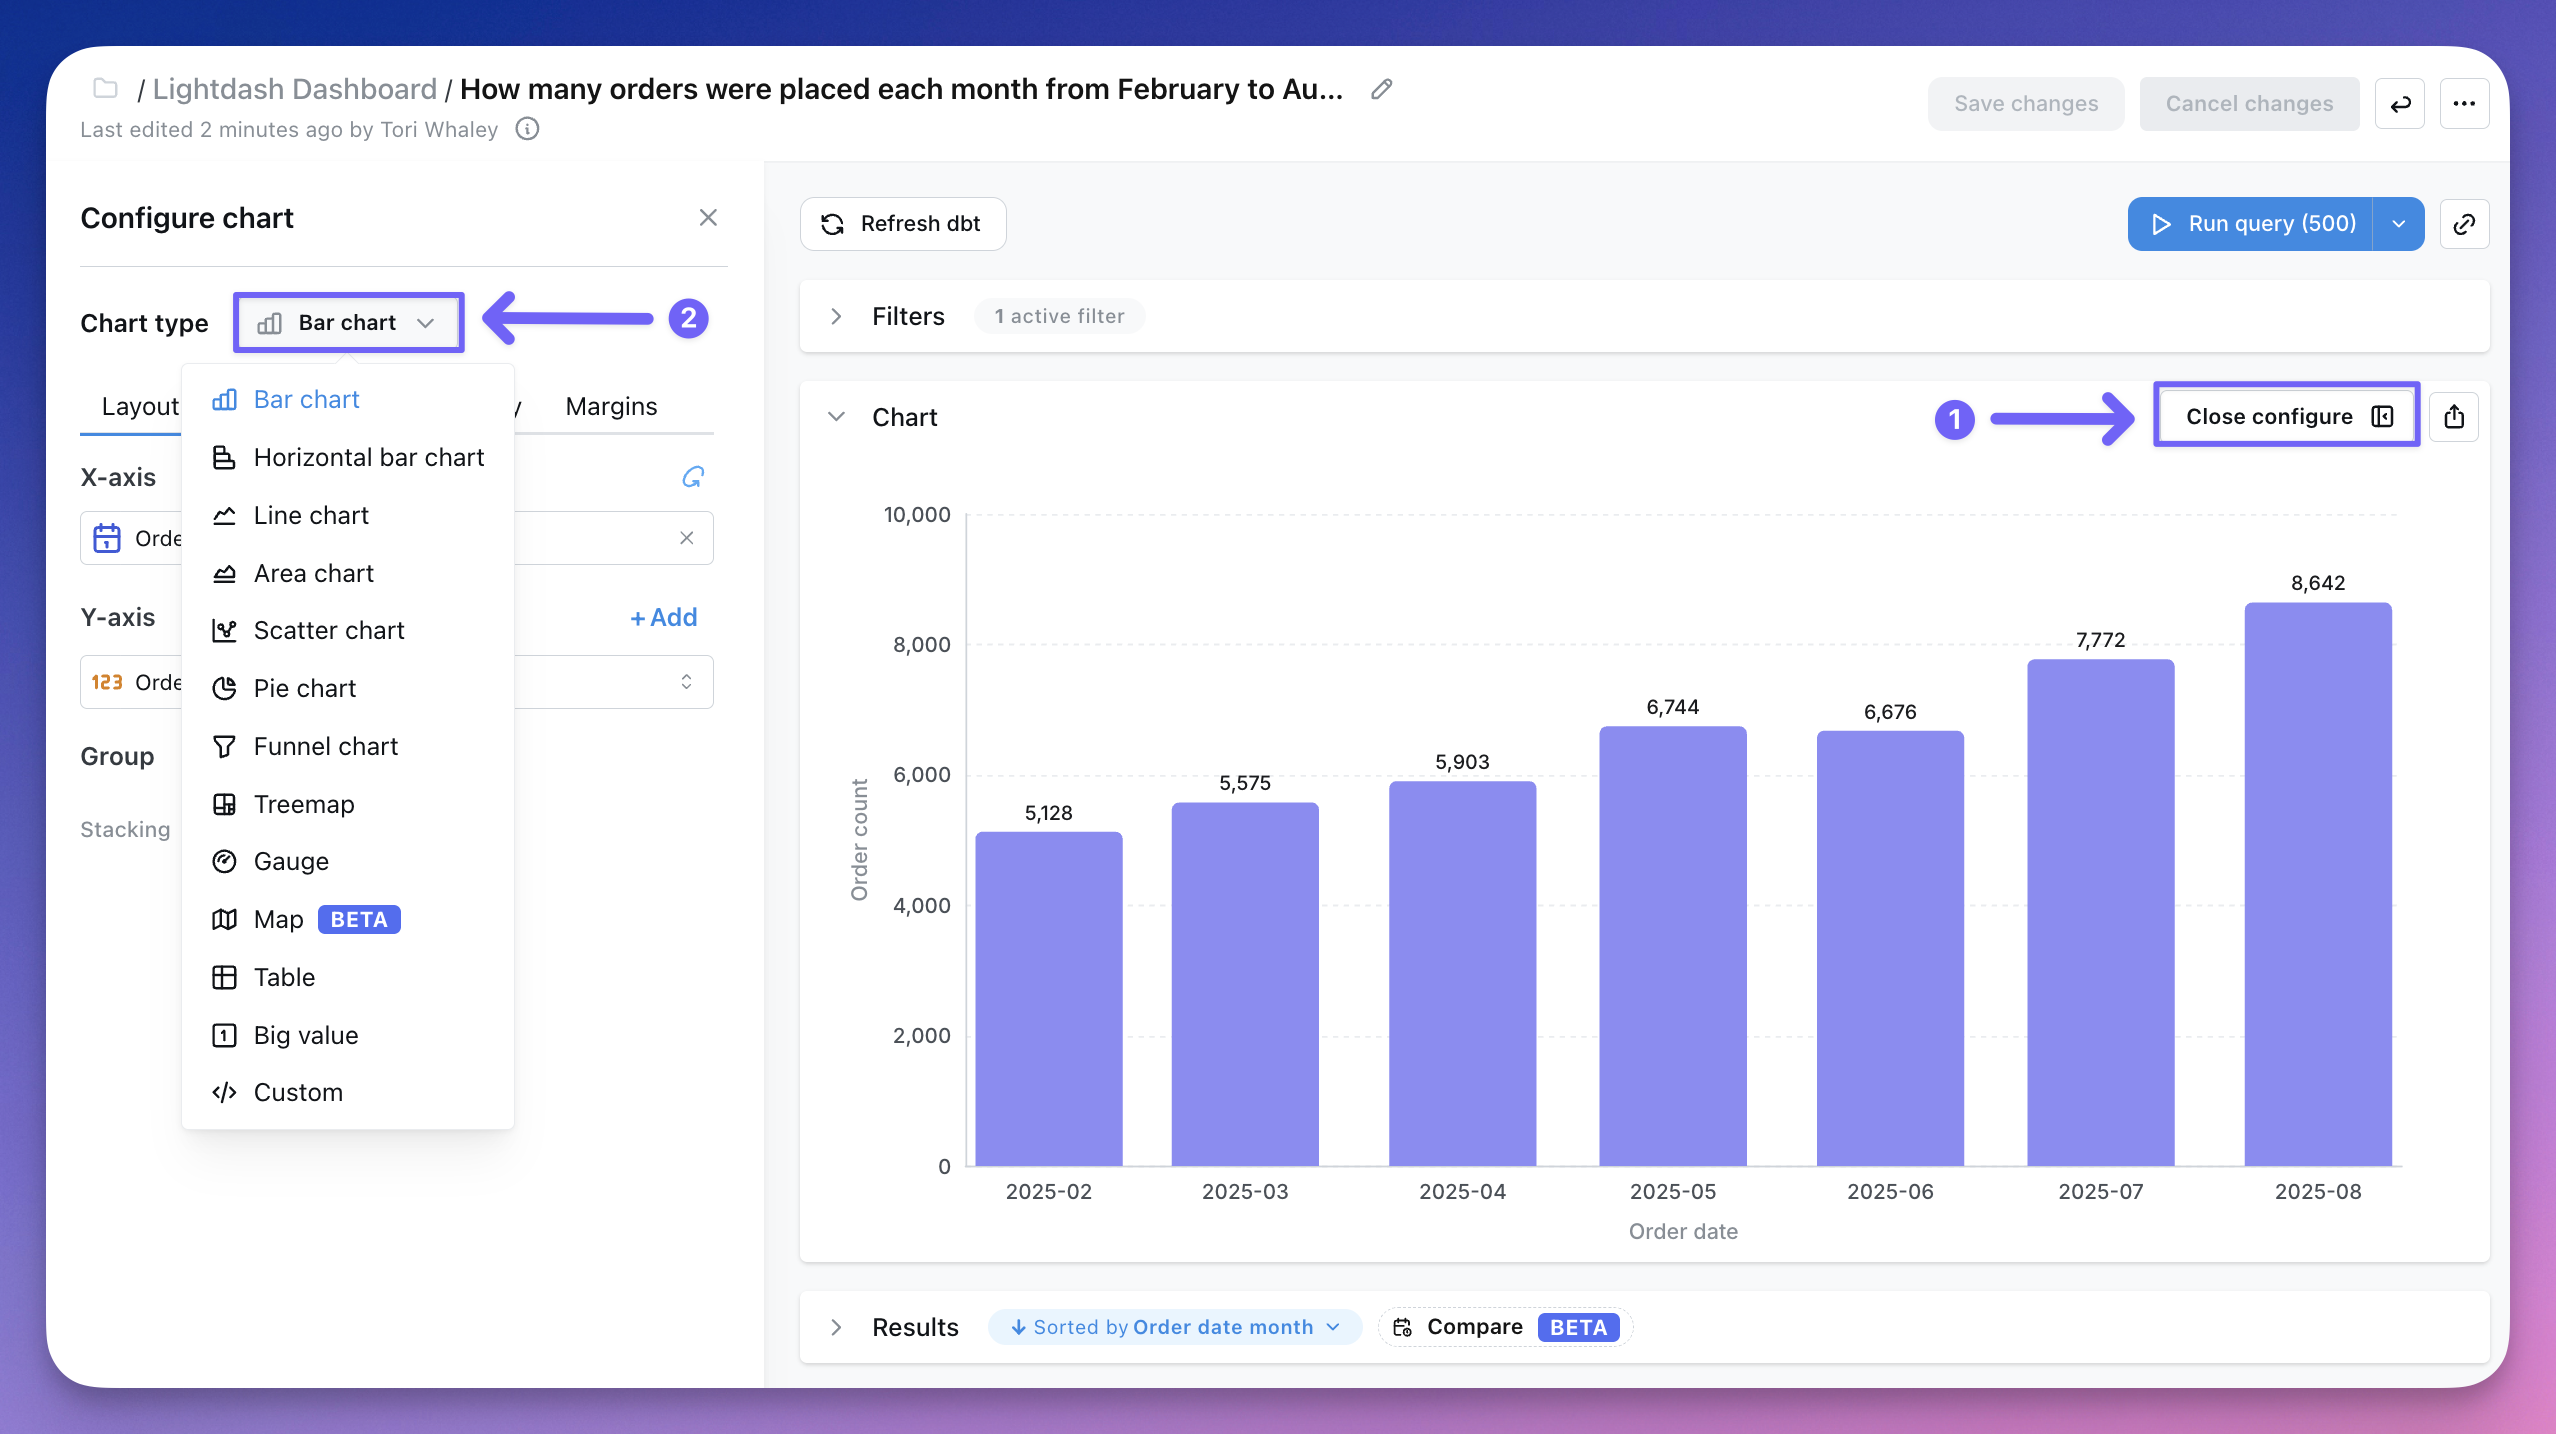Click the info icon beside the last-edited text

coord(527,129)
